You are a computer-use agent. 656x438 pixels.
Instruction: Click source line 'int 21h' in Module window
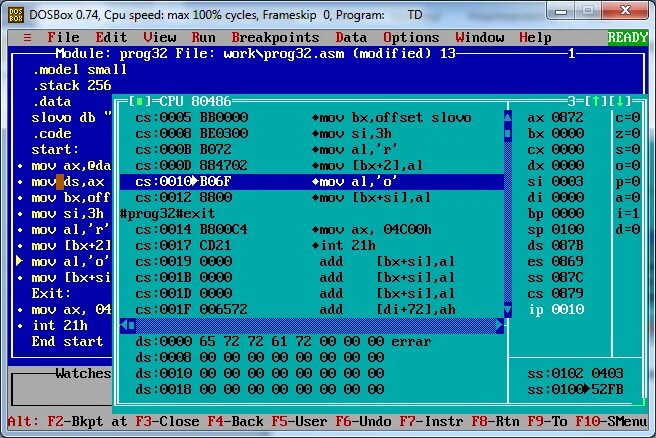(60, 325)
